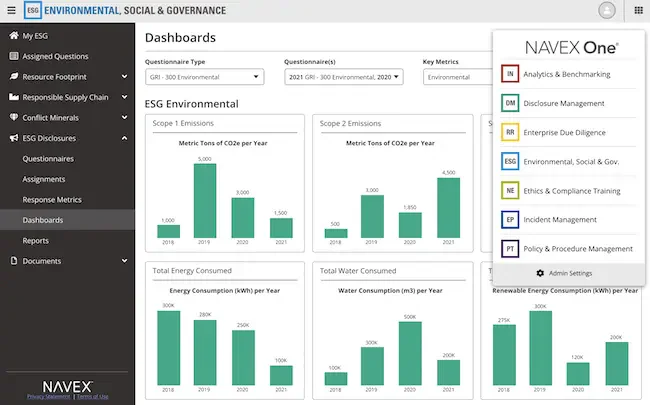
Task: Select Assignments submenu item
Action: (x=44, y=179)
